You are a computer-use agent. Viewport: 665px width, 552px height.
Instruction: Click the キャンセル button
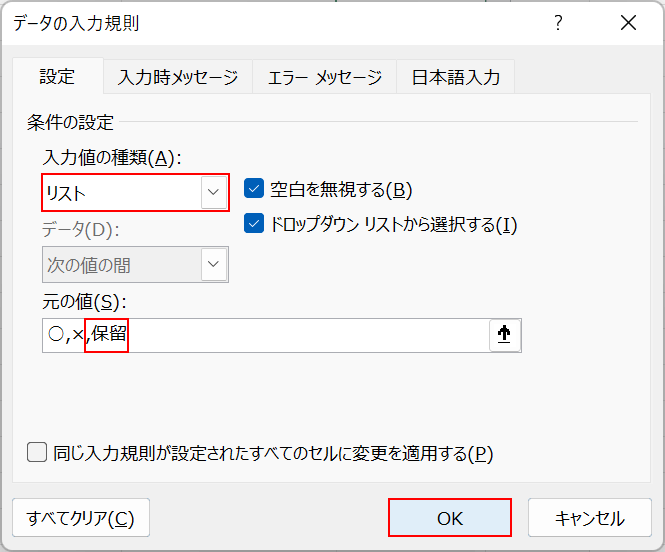[589, 518]
